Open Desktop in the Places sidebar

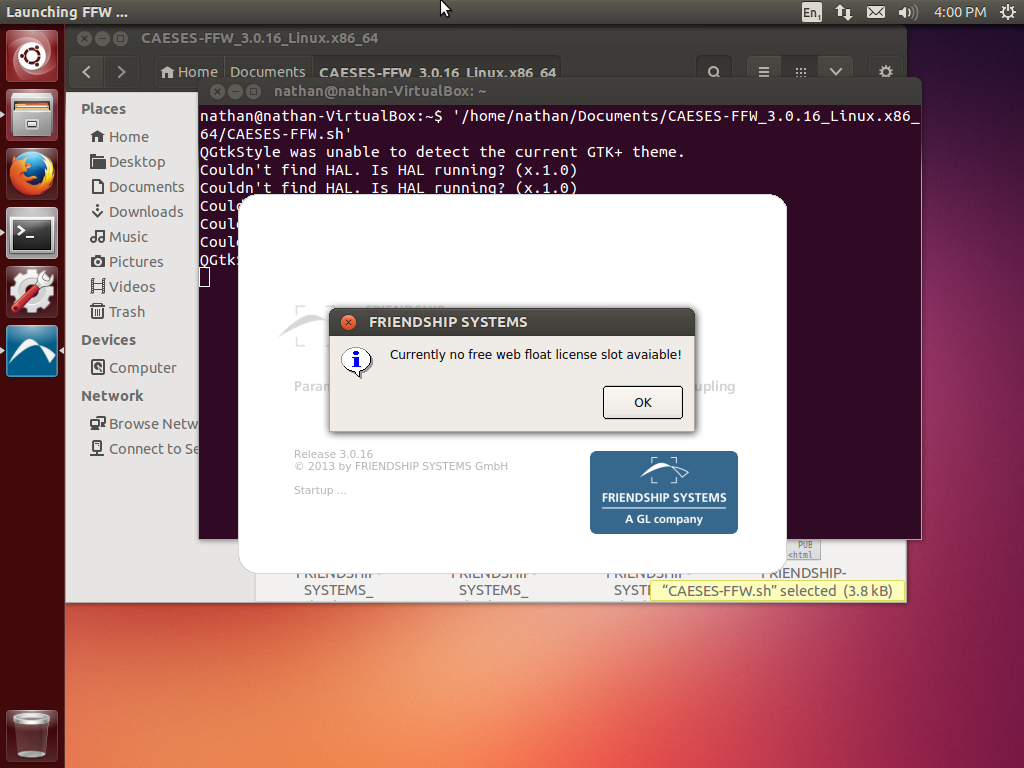(x=128, y=161)
